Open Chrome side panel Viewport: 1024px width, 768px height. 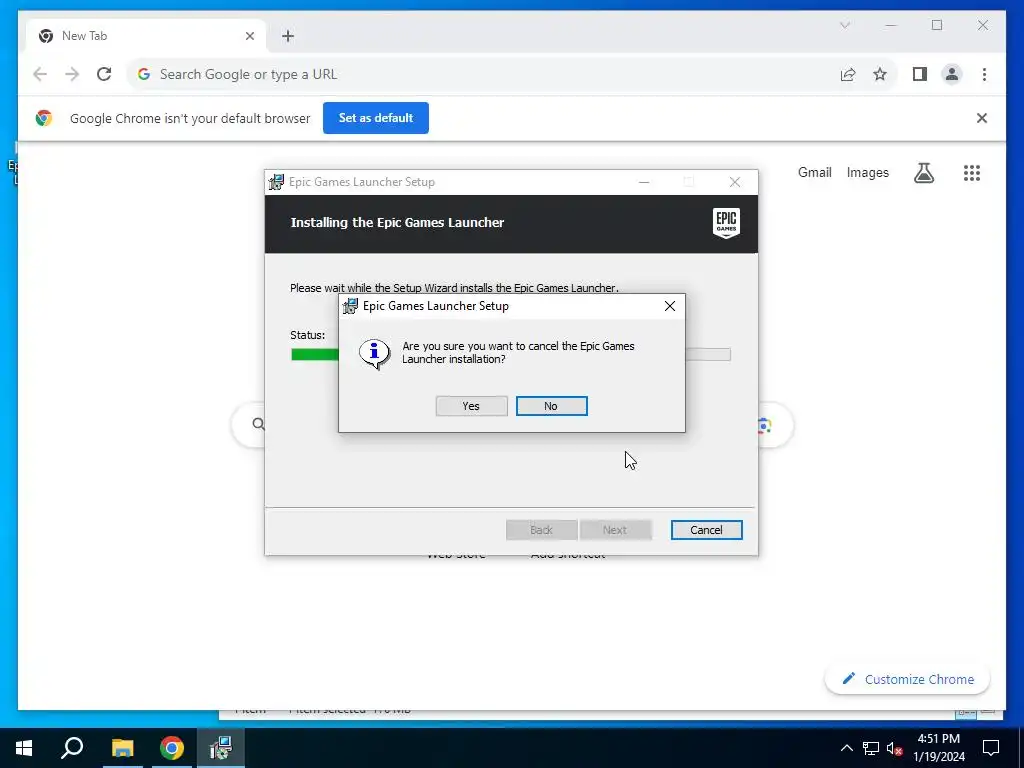click(x=920, y=74)
